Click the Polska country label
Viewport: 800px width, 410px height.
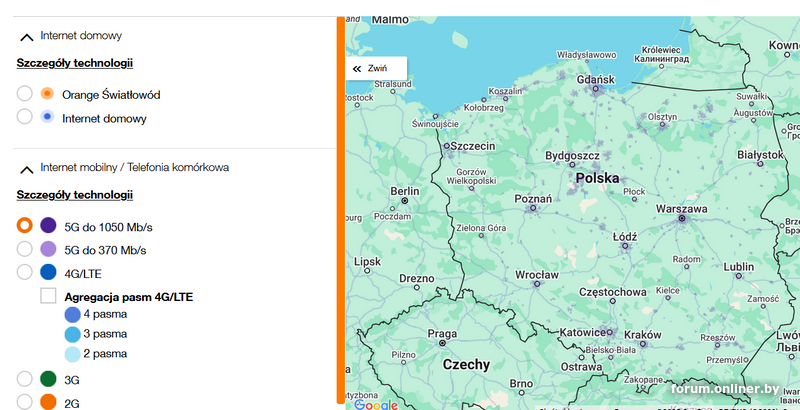pyautogui.click(x=597, y=178)
